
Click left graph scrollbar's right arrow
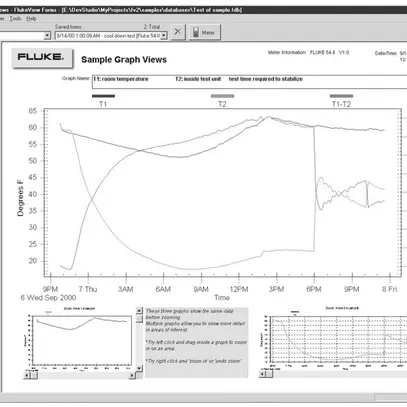(x=132, y=375)
